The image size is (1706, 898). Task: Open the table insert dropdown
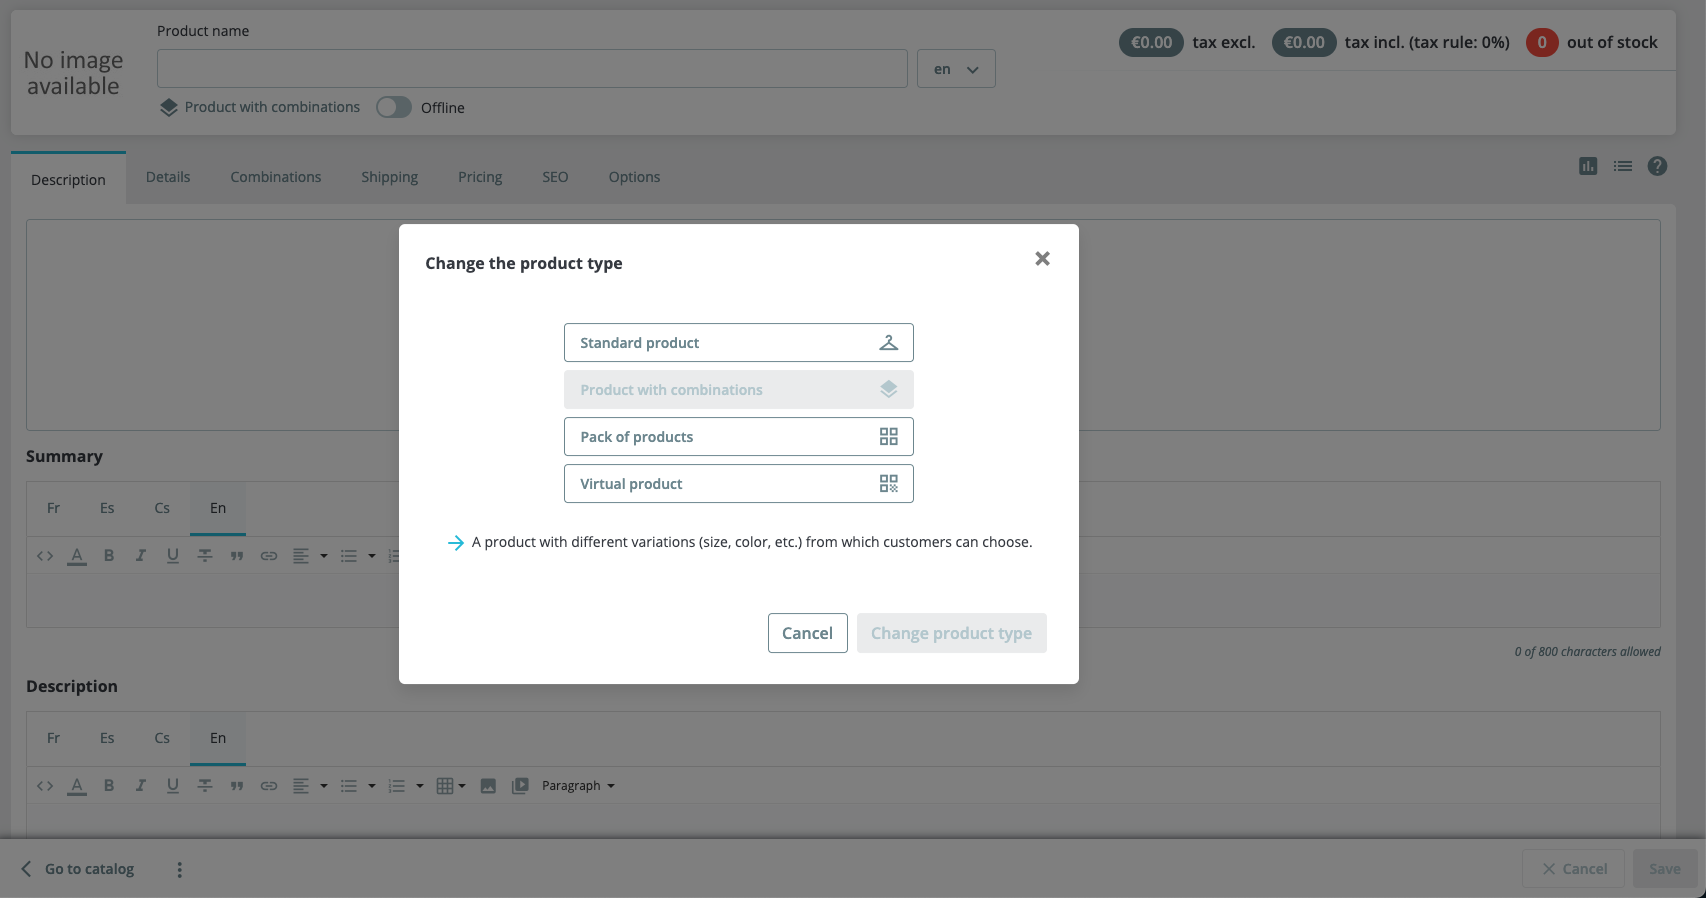tap(451, 786)
